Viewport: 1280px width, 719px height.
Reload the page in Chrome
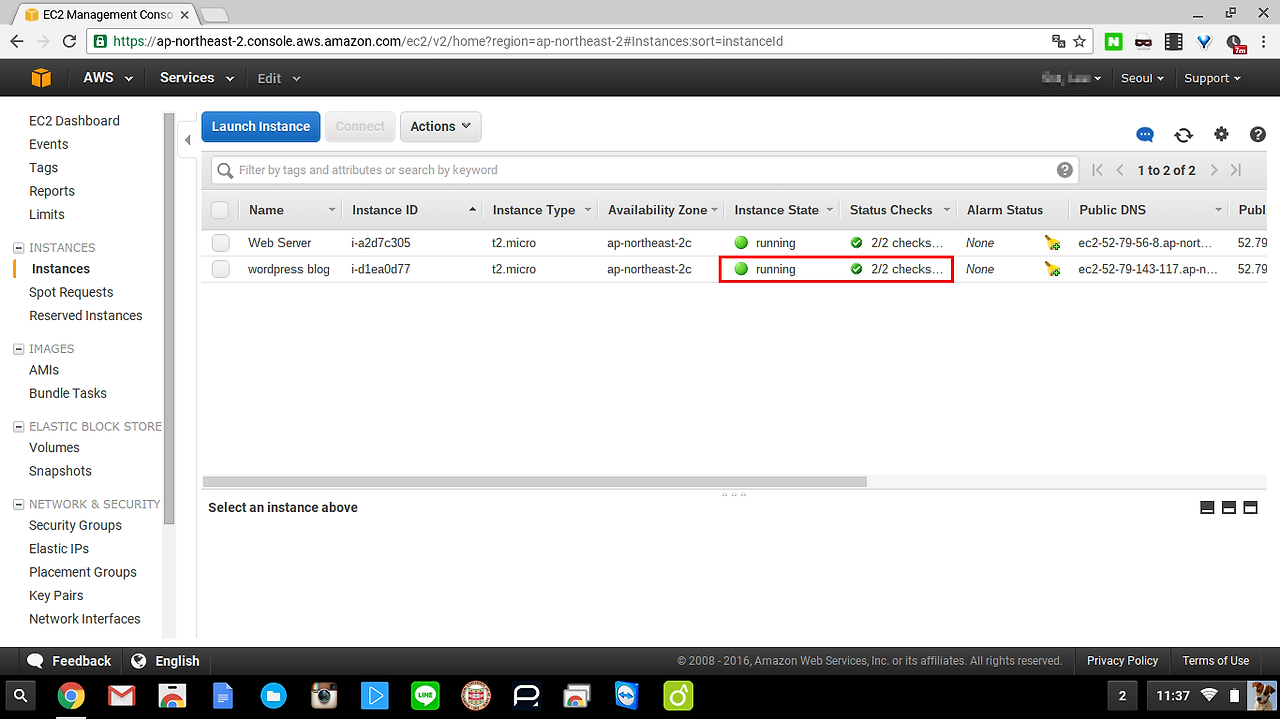(x=69, y=42)
